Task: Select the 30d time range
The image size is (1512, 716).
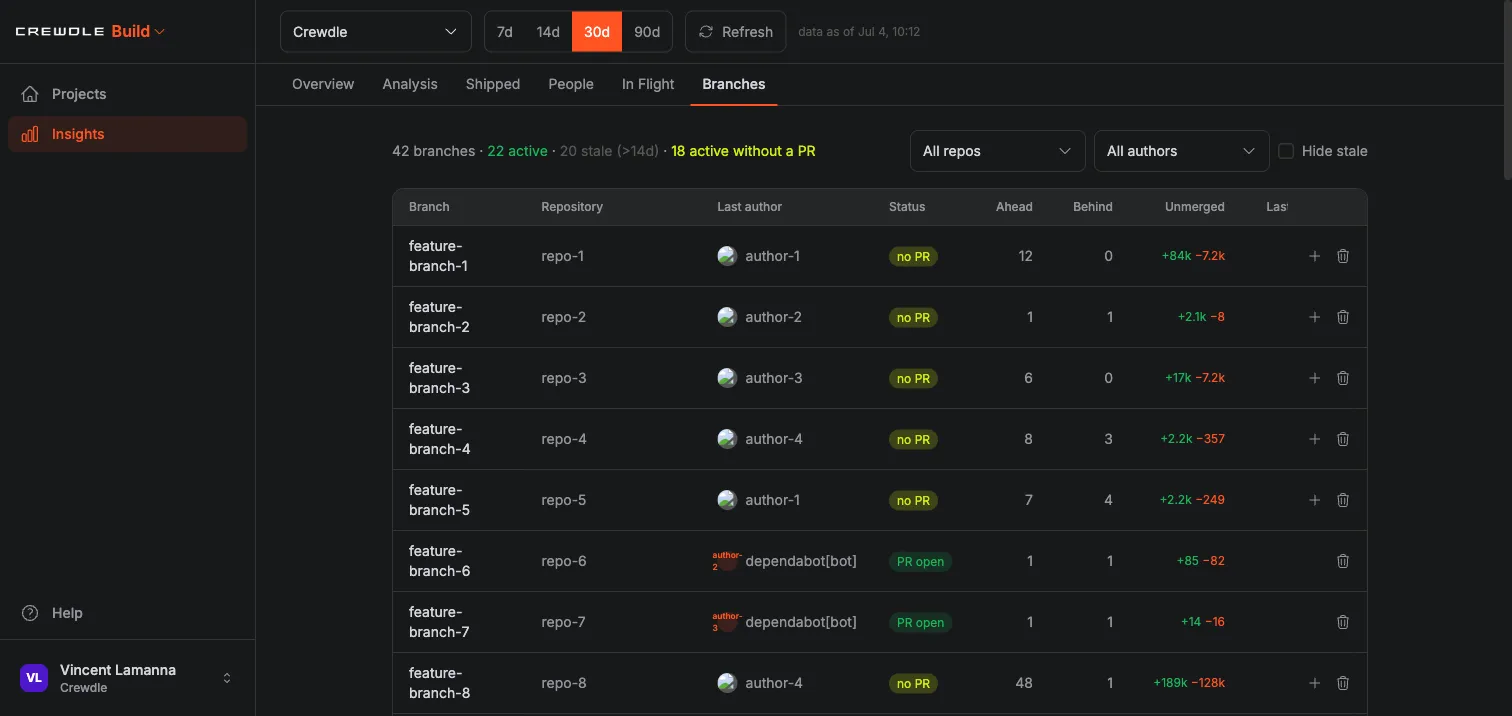Action: click(x=597, y=32)
